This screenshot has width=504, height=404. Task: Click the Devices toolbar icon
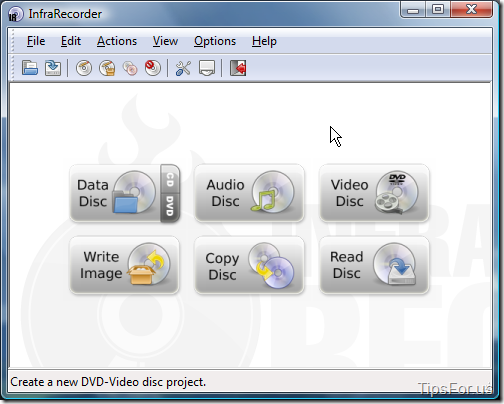pyautogui.click(x=207, y=68)
